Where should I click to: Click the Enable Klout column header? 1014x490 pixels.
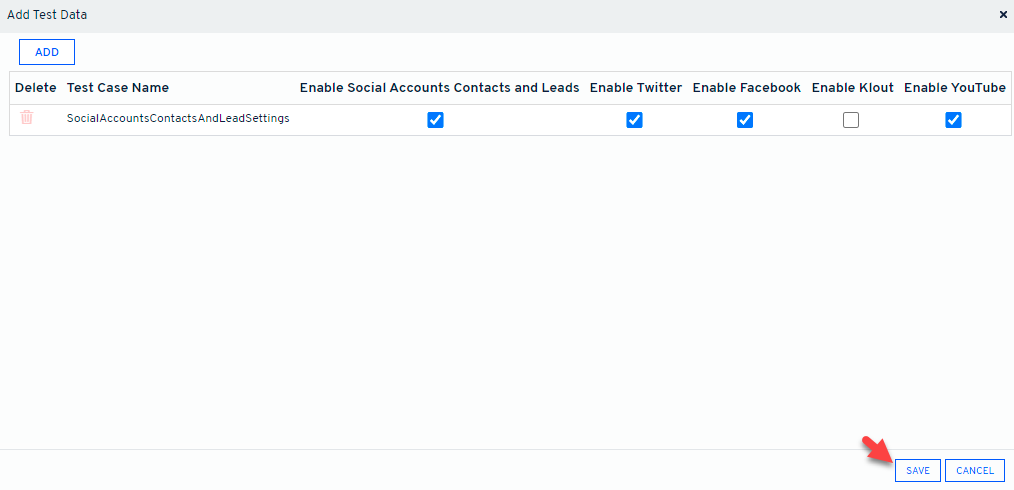[x=852, y=88]
